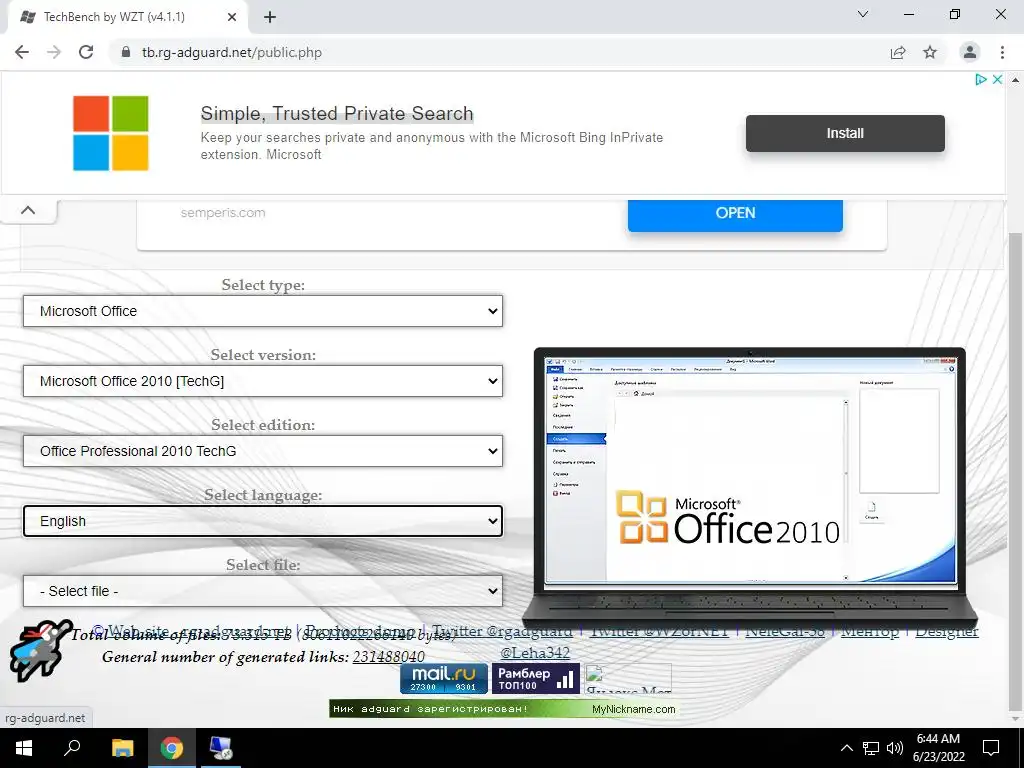Share this page icon in address bar
1024x768 pixels.
tap(898, 52)
